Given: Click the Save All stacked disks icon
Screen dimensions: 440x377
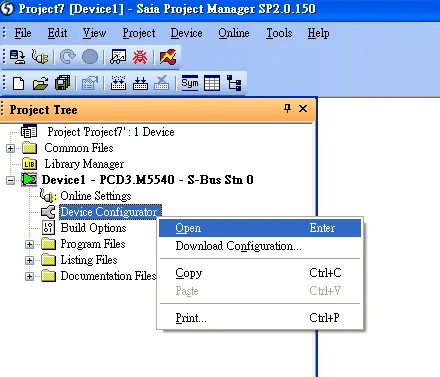Looking at the screenshot, I should [x=63, y=83].
